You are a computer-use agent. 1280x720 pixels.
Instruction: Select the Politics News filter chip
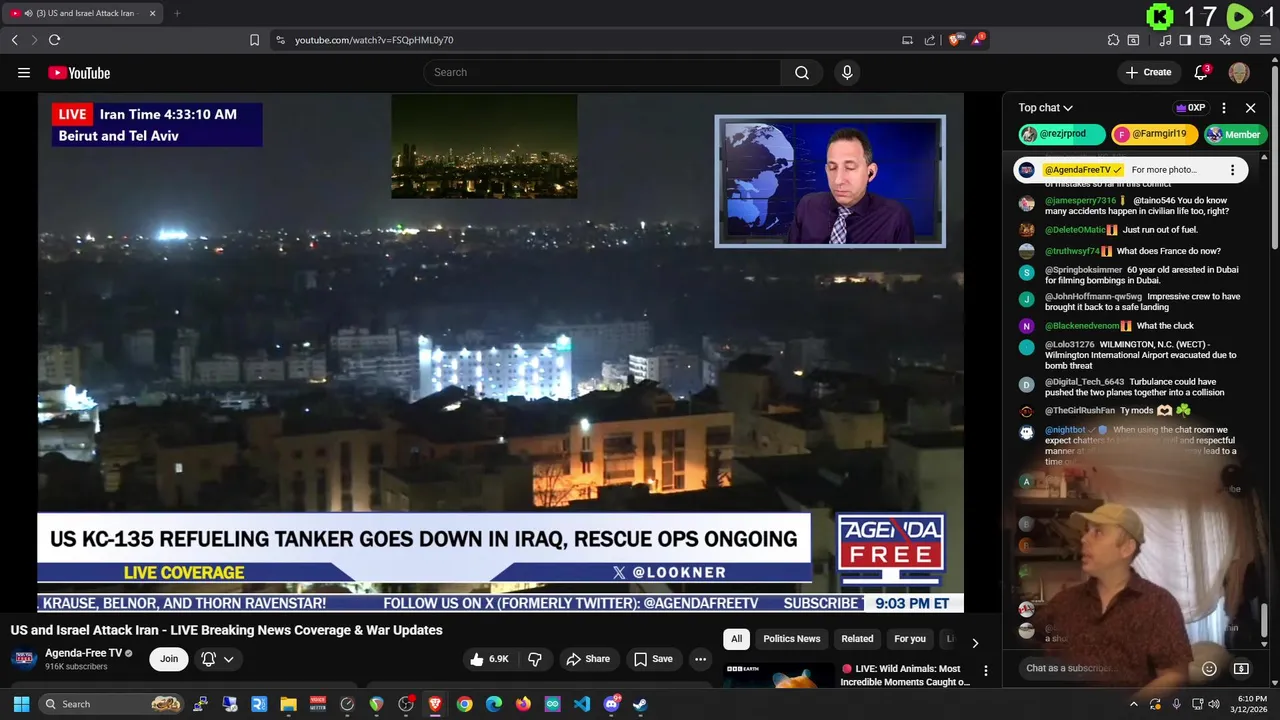[791, 639]
